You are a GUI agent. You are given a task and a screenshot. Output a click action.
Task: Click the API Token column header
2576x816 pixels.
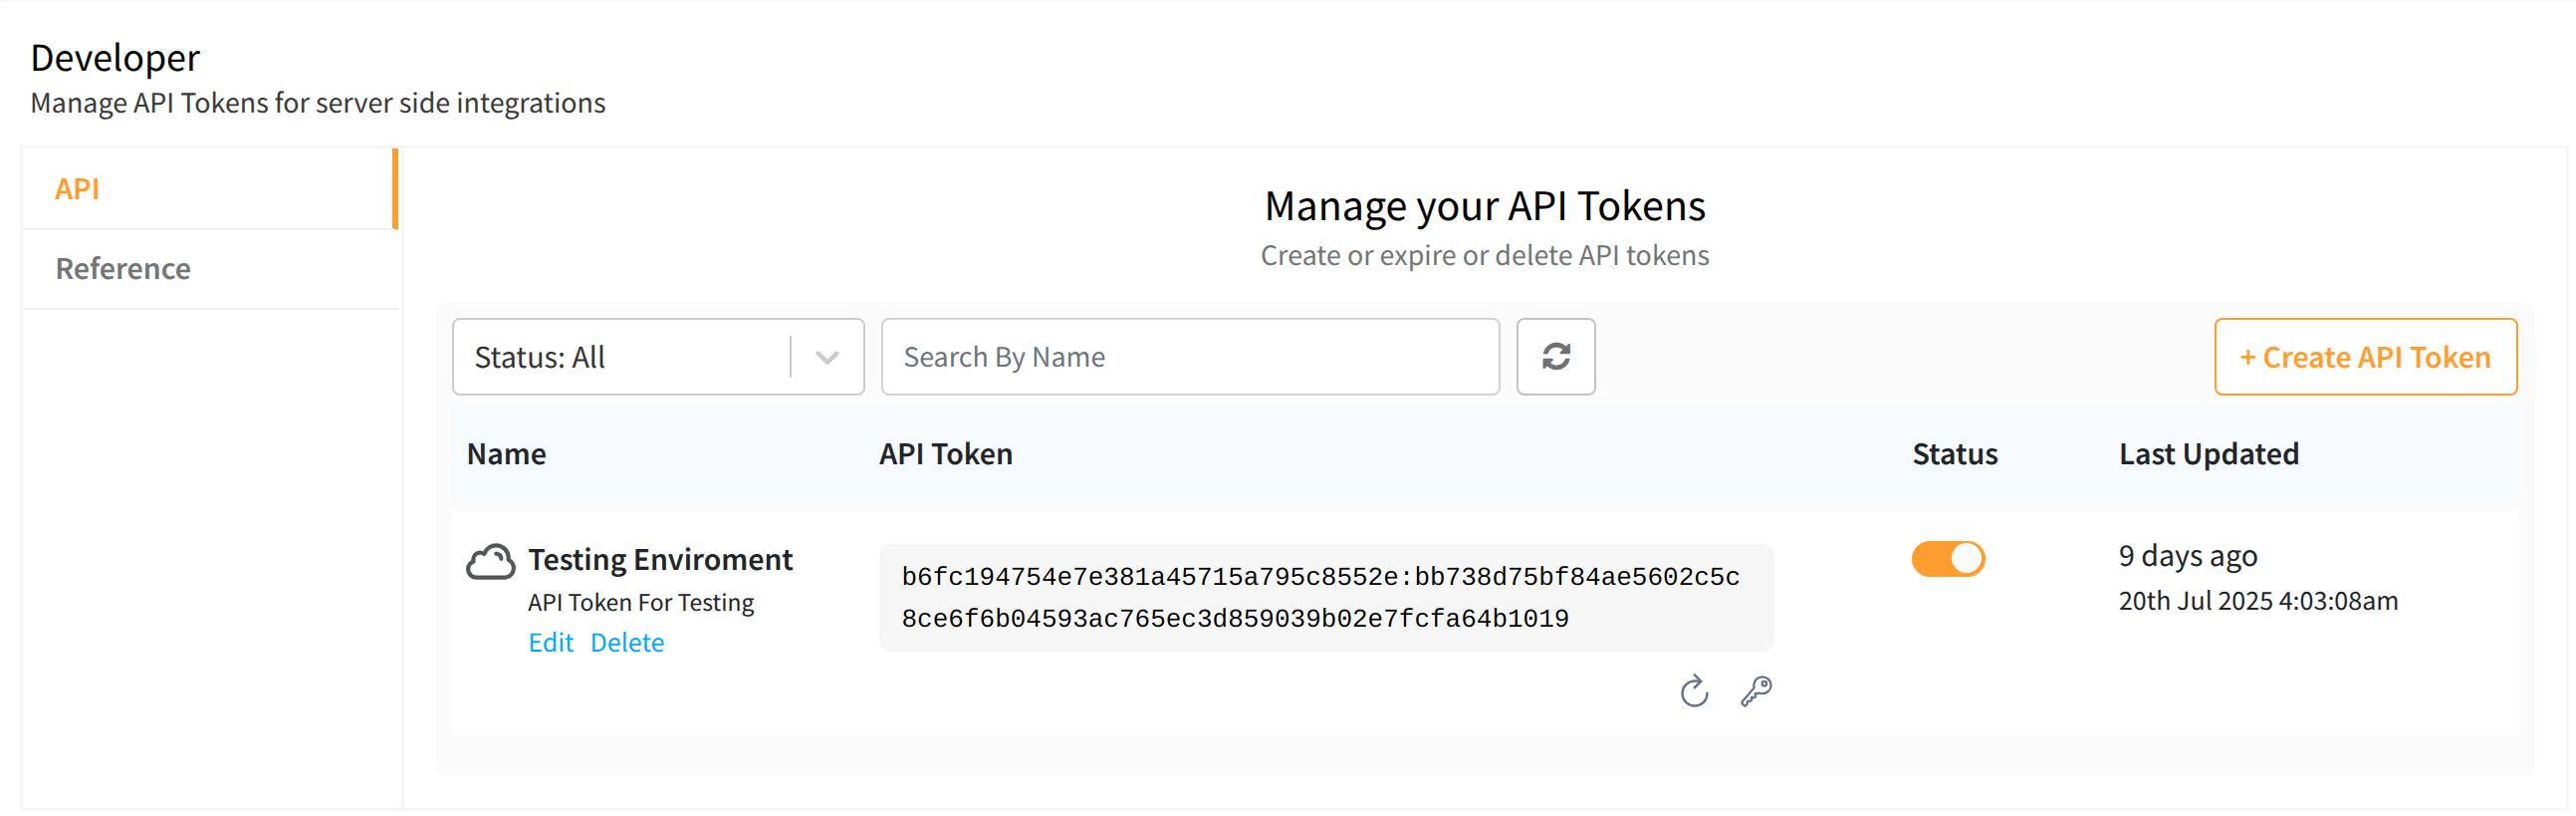pos(945,454)
